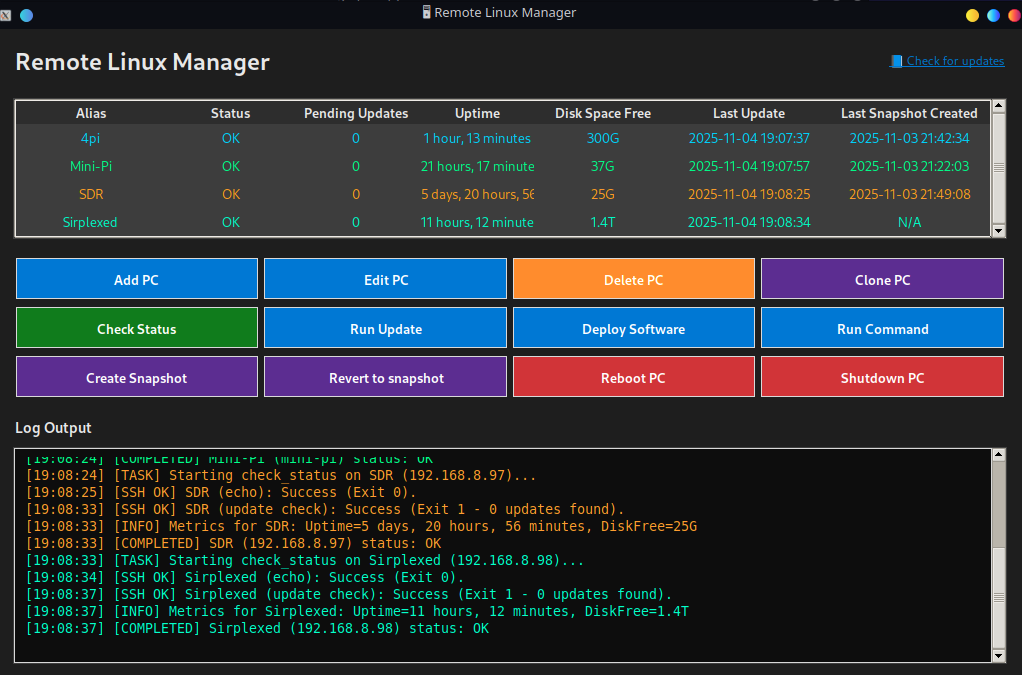Click Revert to snapshot

(x=385, y=377)
